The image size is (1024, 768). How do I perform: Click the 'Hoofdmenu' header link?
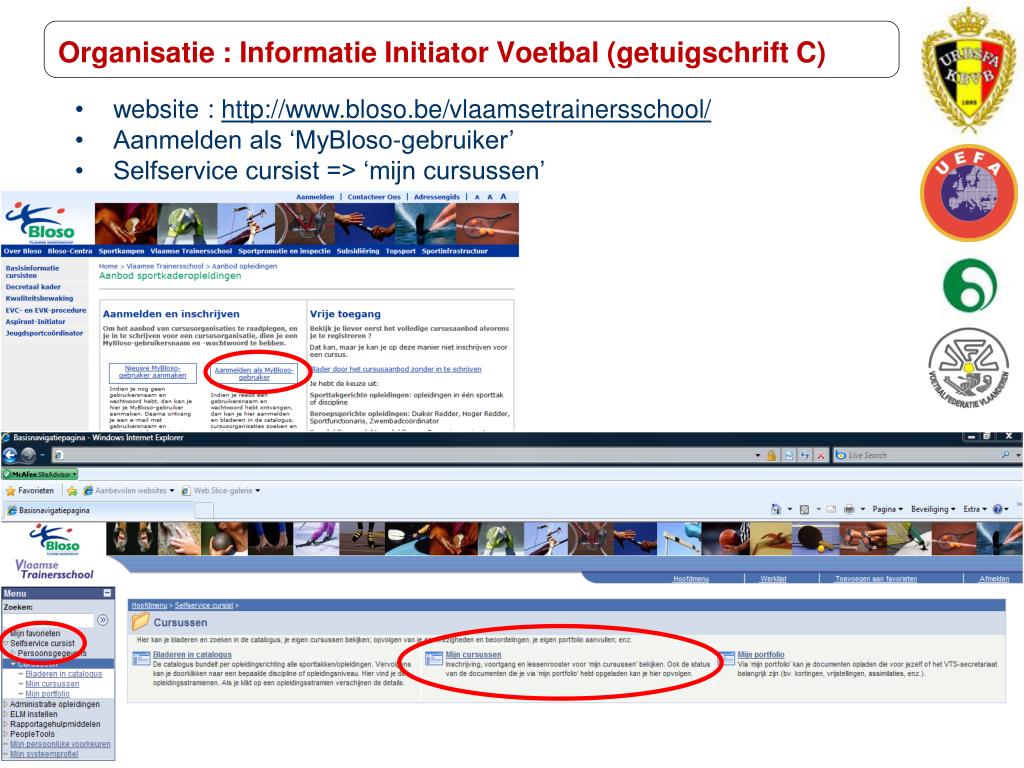point(691,579)
